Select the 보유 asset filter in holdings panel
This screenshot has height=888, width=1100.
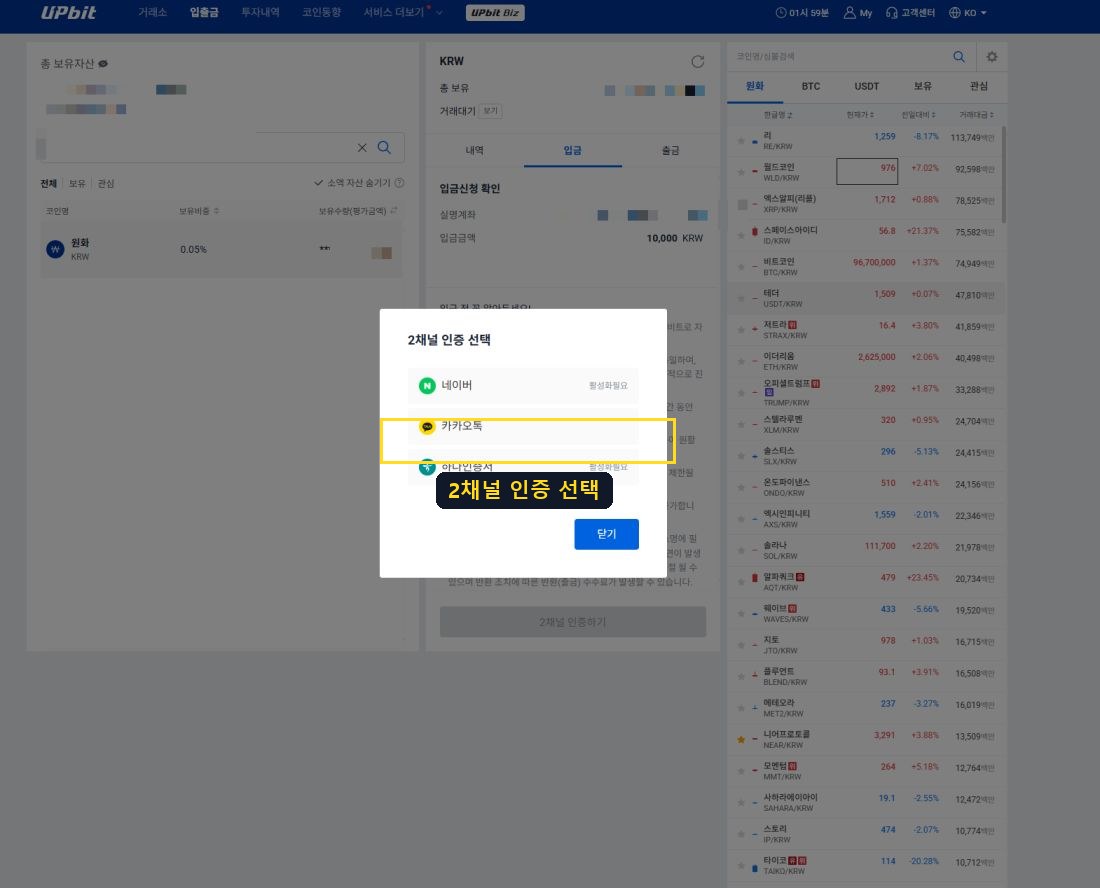tap(77, 183)
